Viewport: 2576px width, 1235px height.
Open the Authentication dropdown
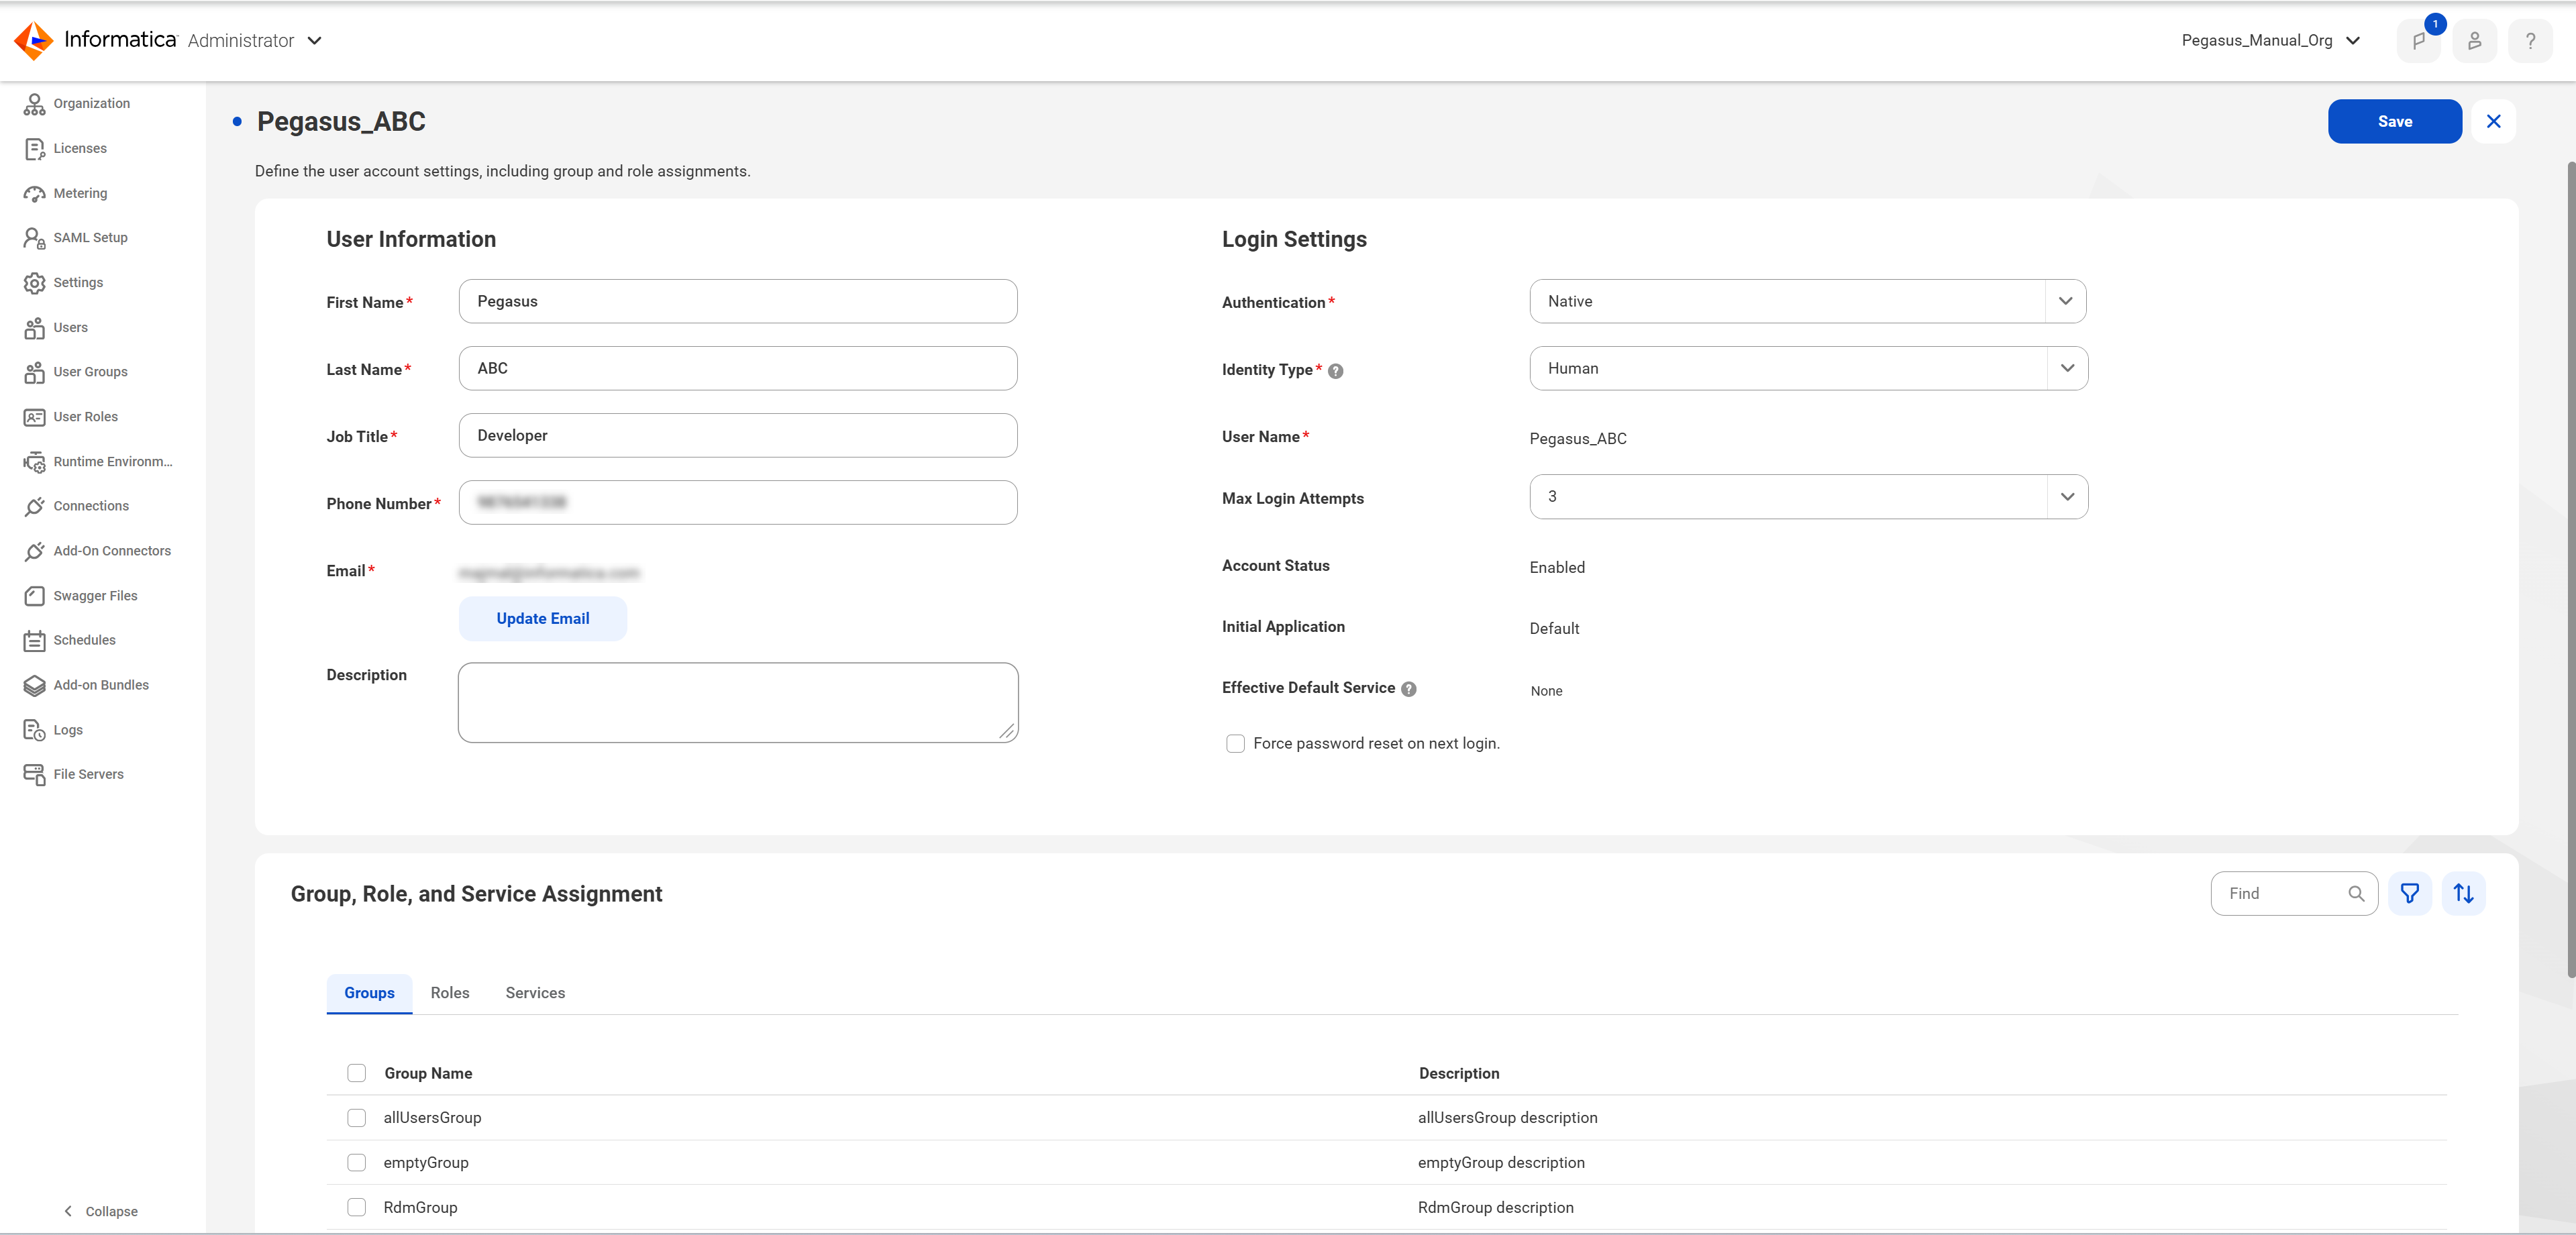coord(1807,301)
